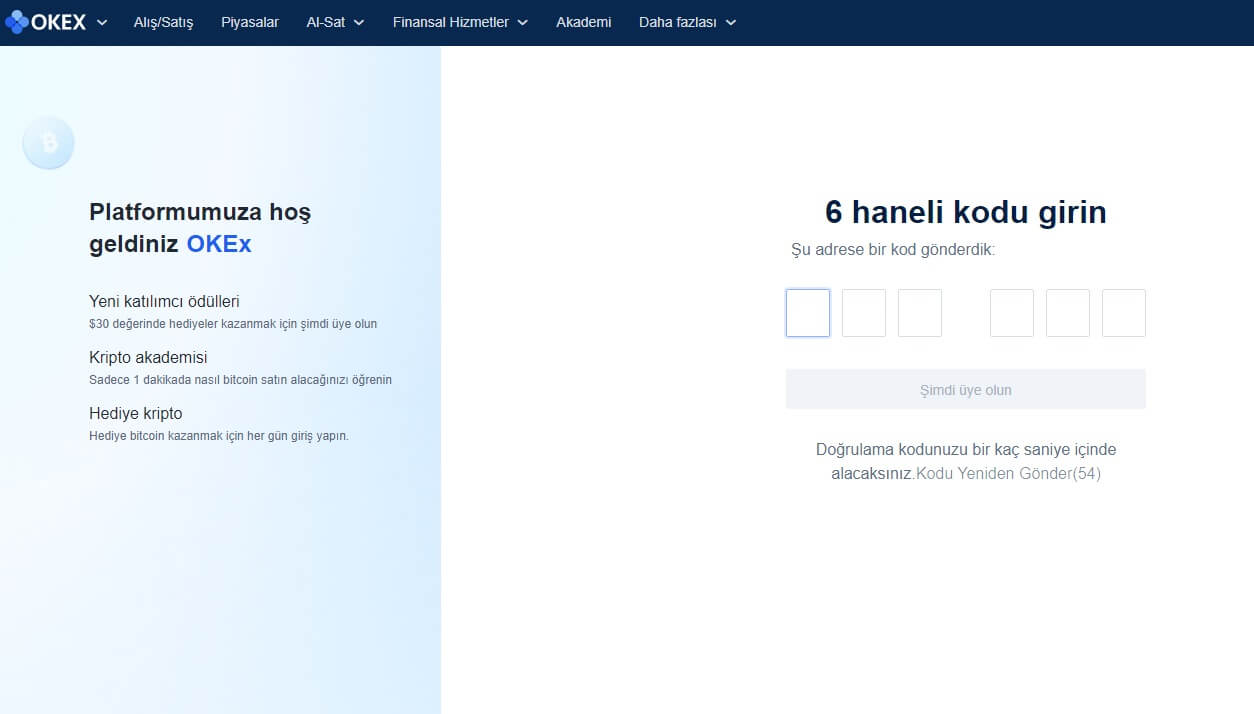Select the third code digit box
1254x714 pixels.
(x=920, y=313)
